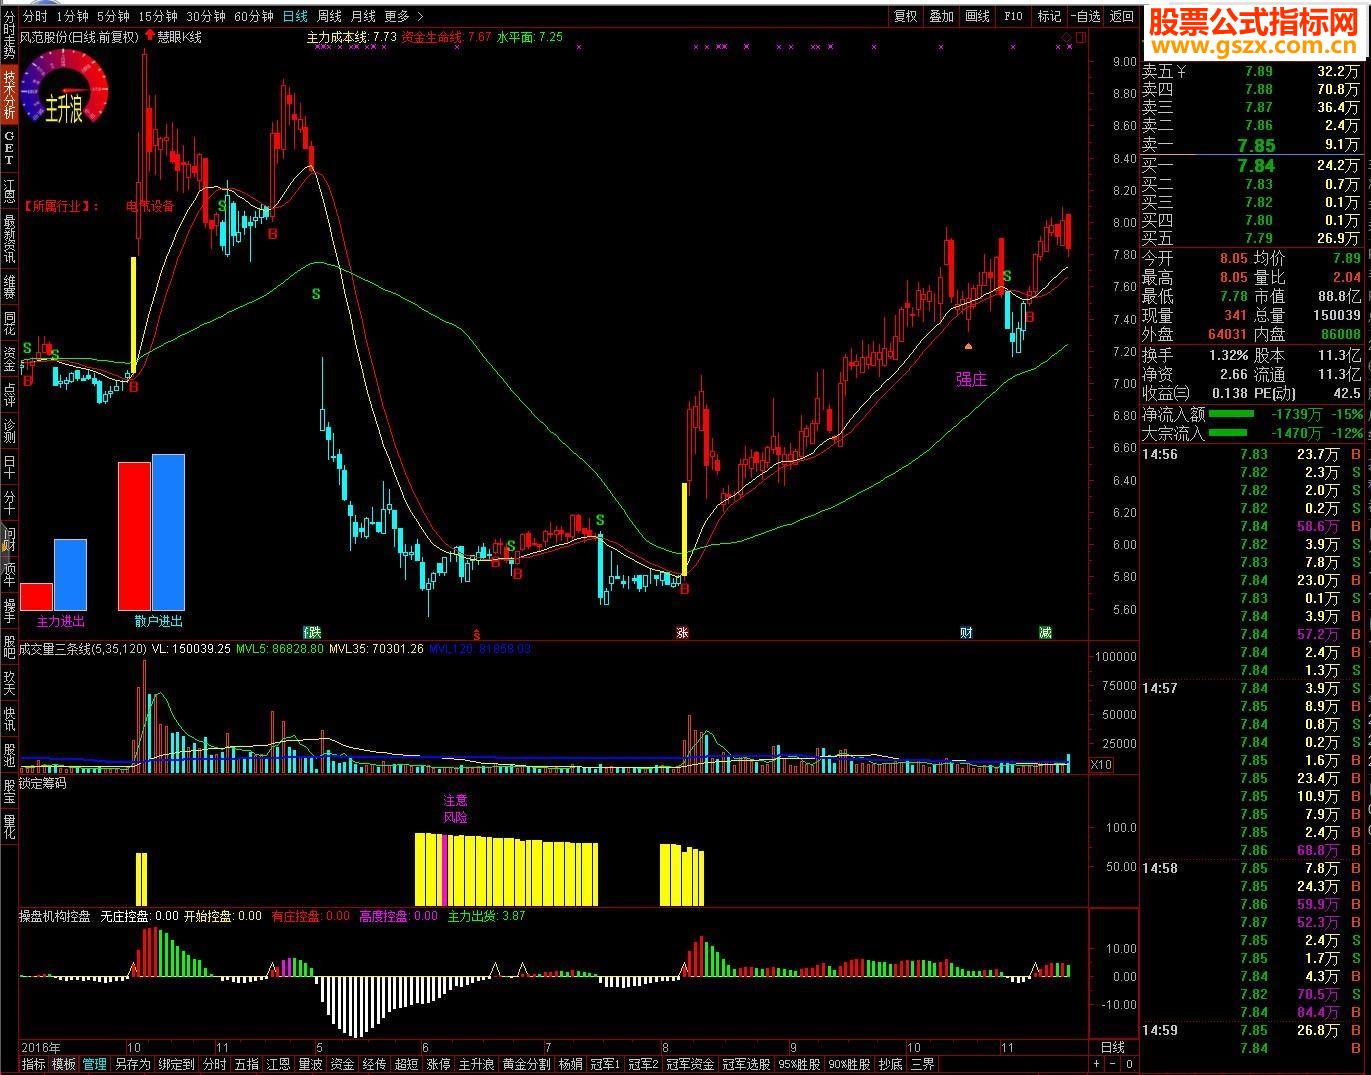
Task: Click the 买一 price 7.84
Action: click(1256, 166)
